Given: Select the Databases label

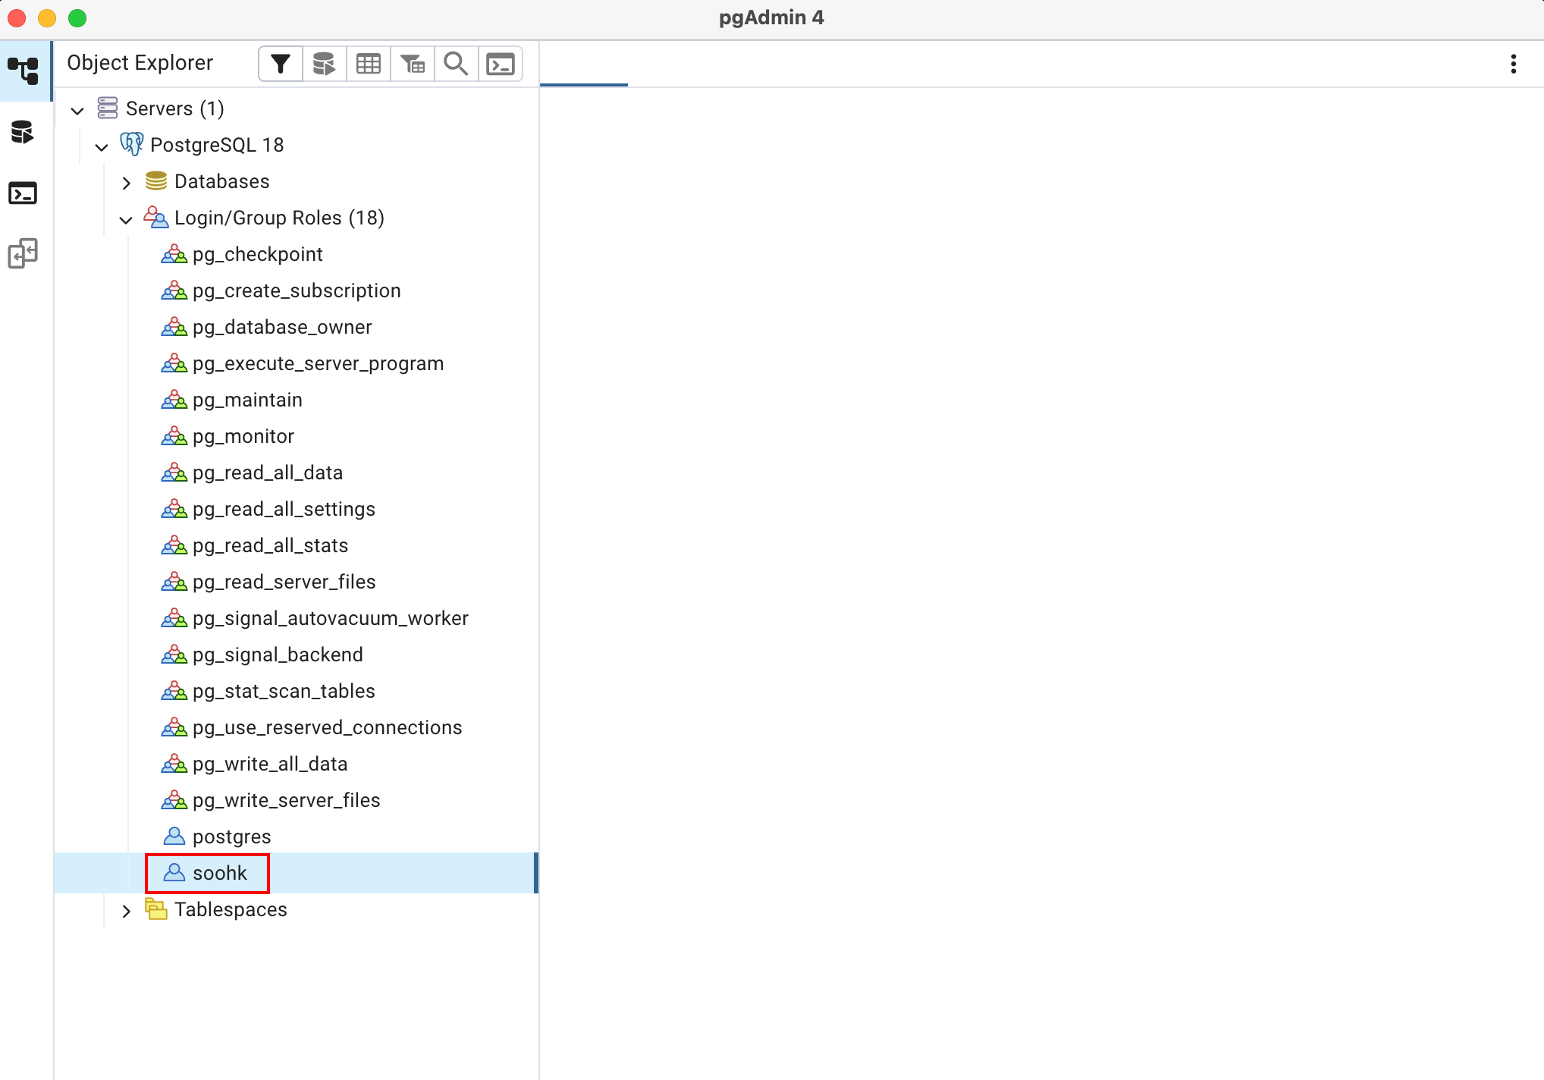Looking at the screenshot, I should click(222, 181).
